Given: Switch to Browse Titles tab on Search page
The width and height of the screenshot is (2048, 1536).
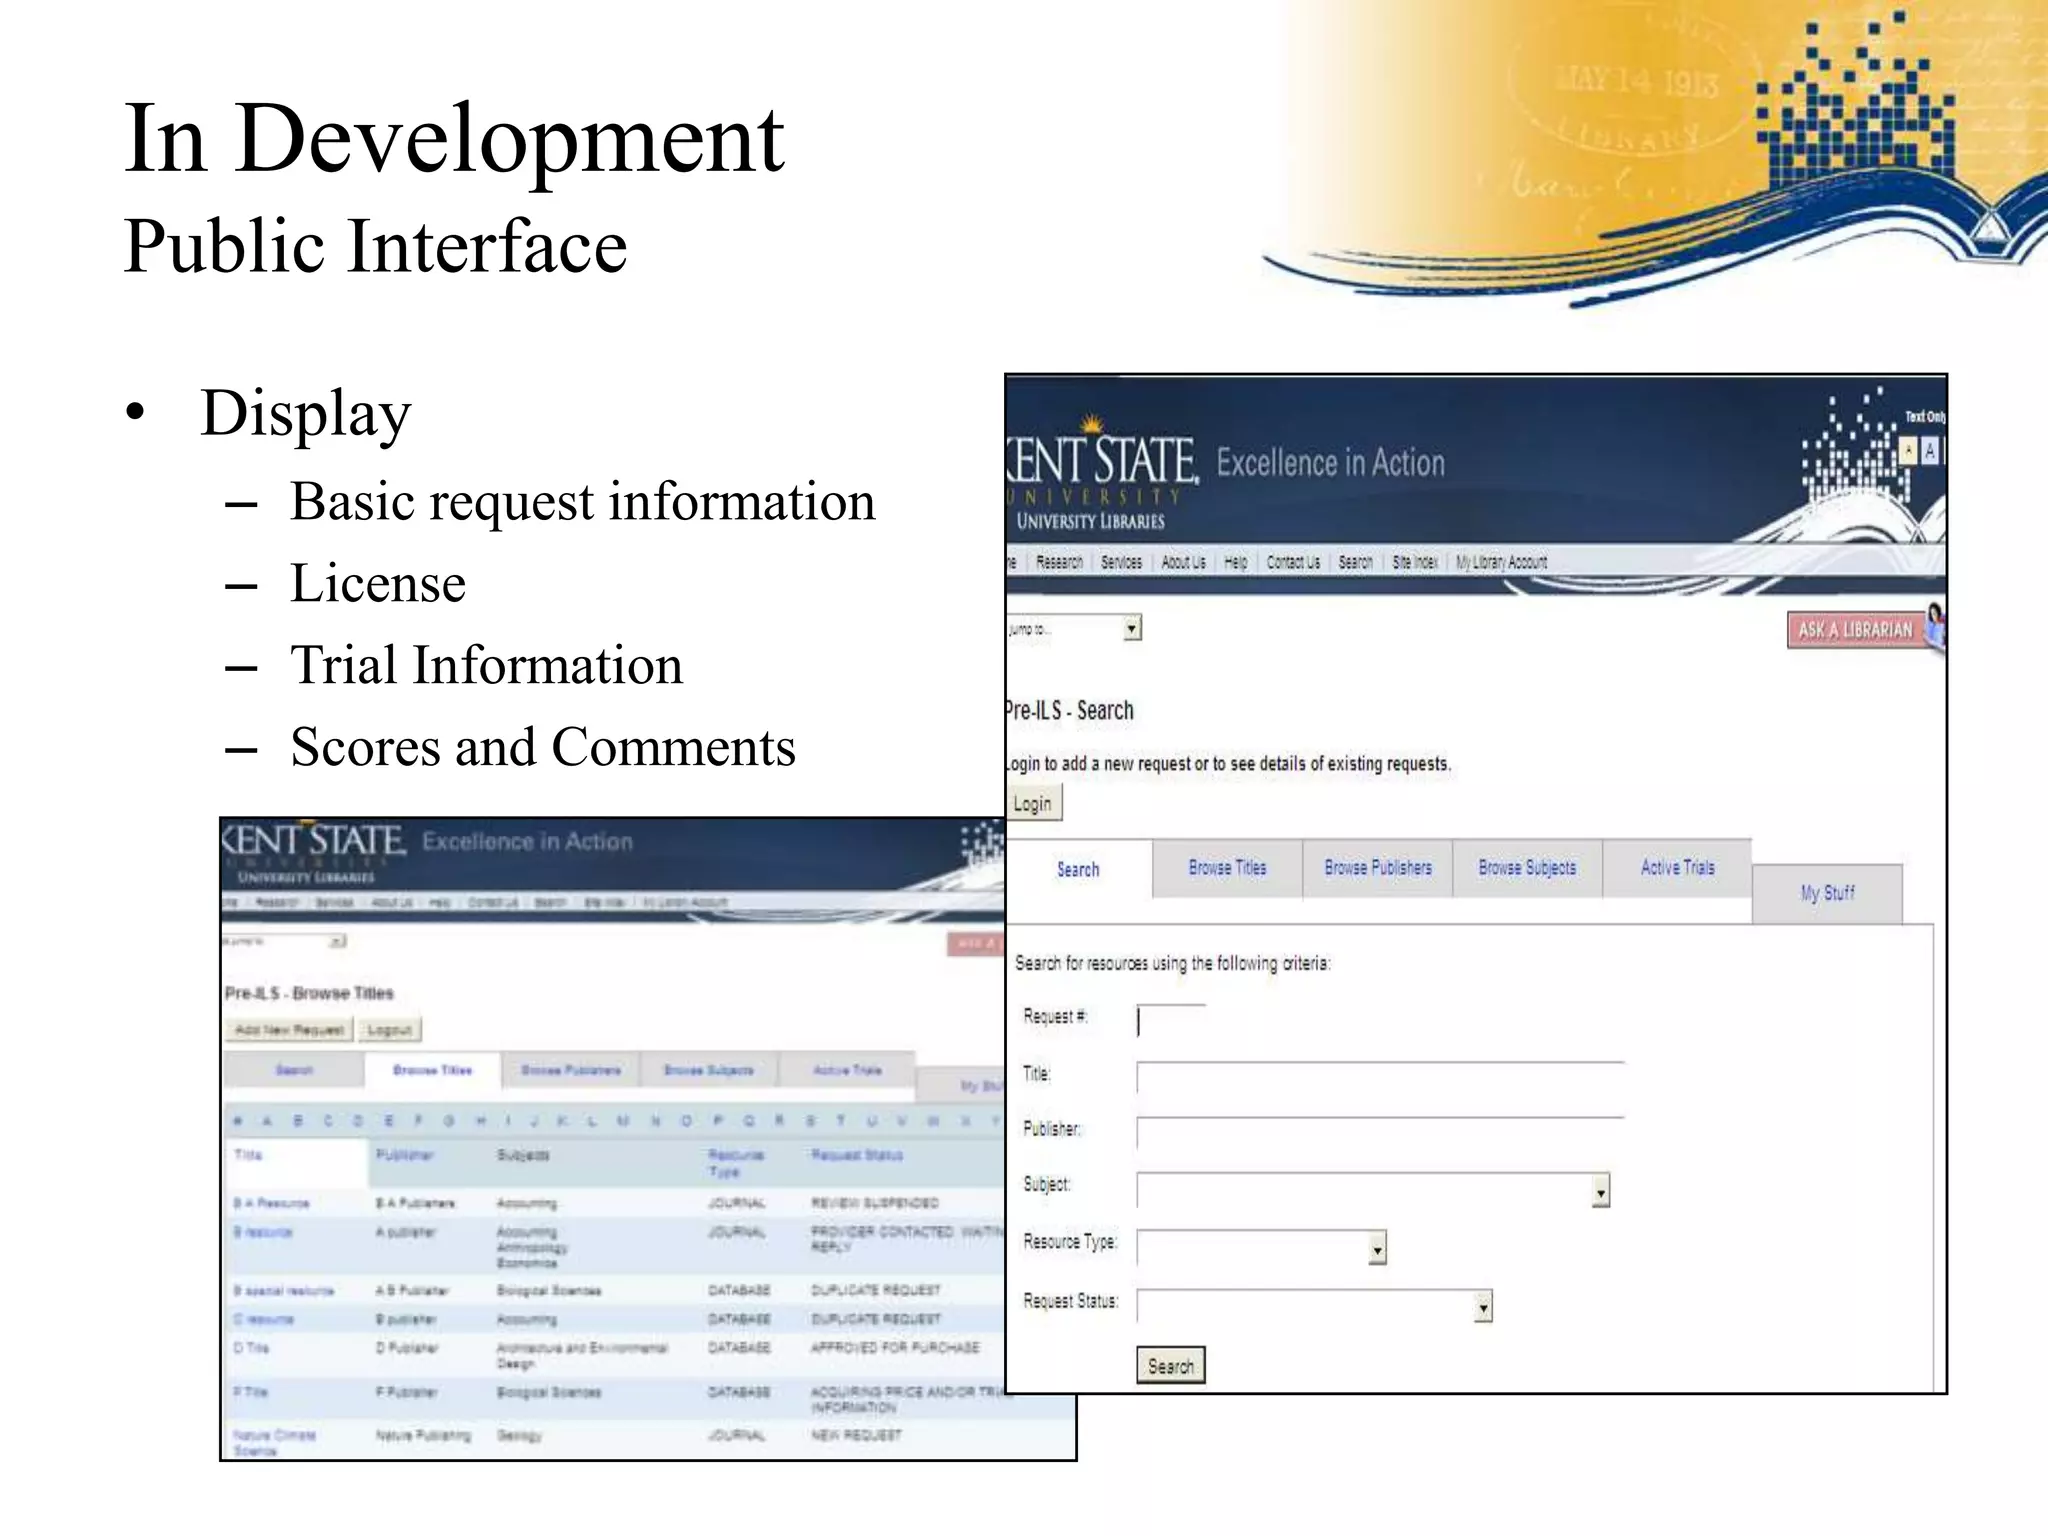Looking at the screenshot, I should point(1227,867).
